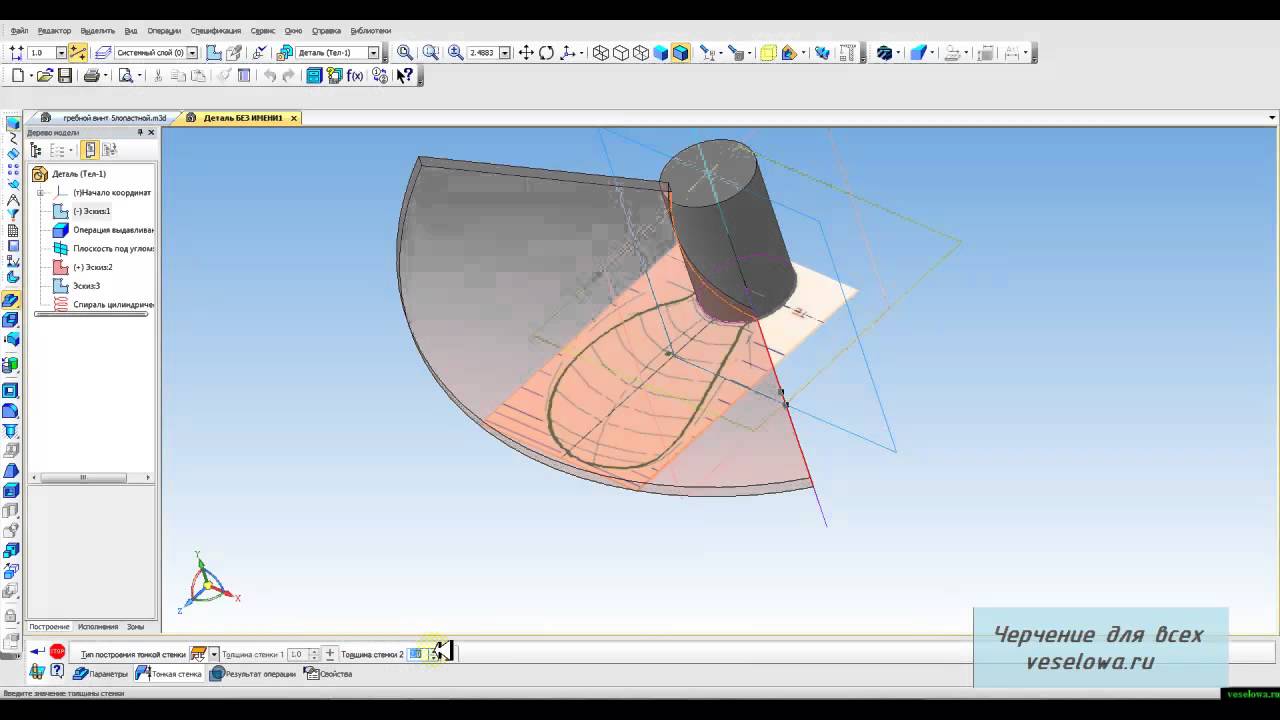Print the document
1280x720 pixels.
point(92,76)
